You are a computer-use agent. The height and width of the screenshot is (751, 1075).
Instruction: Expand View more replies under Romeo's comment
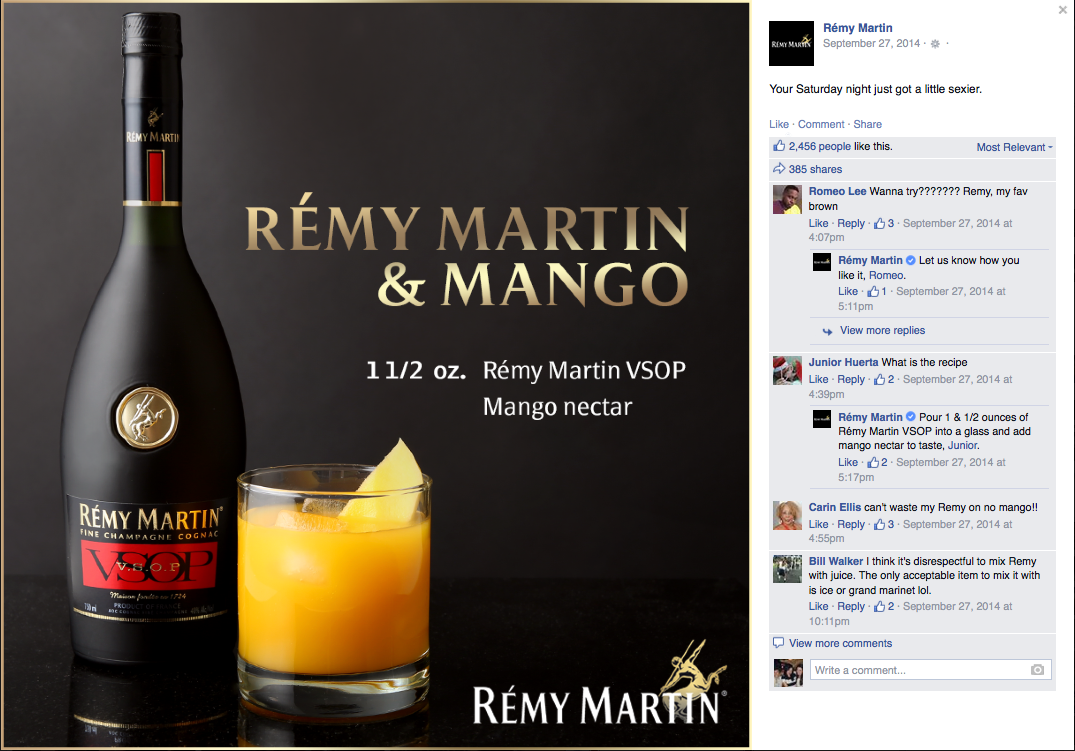click(882, 331)
